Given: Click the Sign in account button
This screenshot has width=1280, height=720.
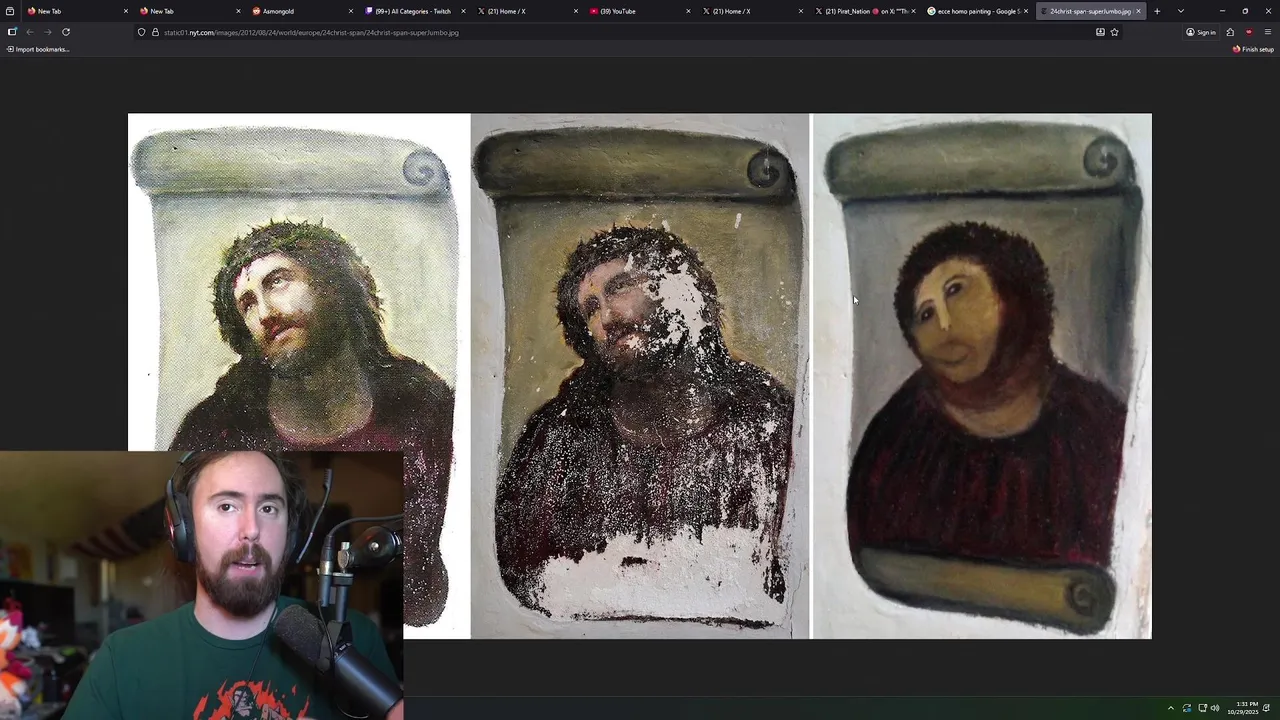Looking at the screenshot, I should click(1201, 32).
